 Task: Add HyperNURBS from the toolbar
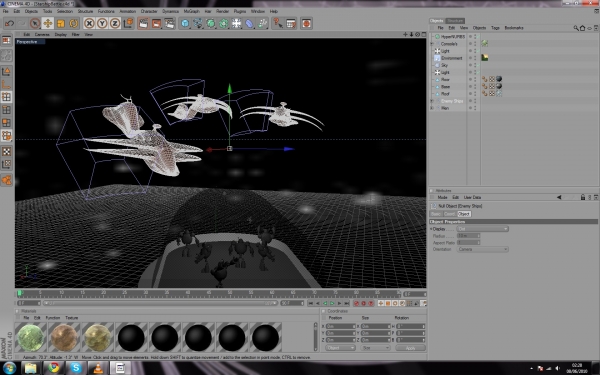tap(211, 24)
